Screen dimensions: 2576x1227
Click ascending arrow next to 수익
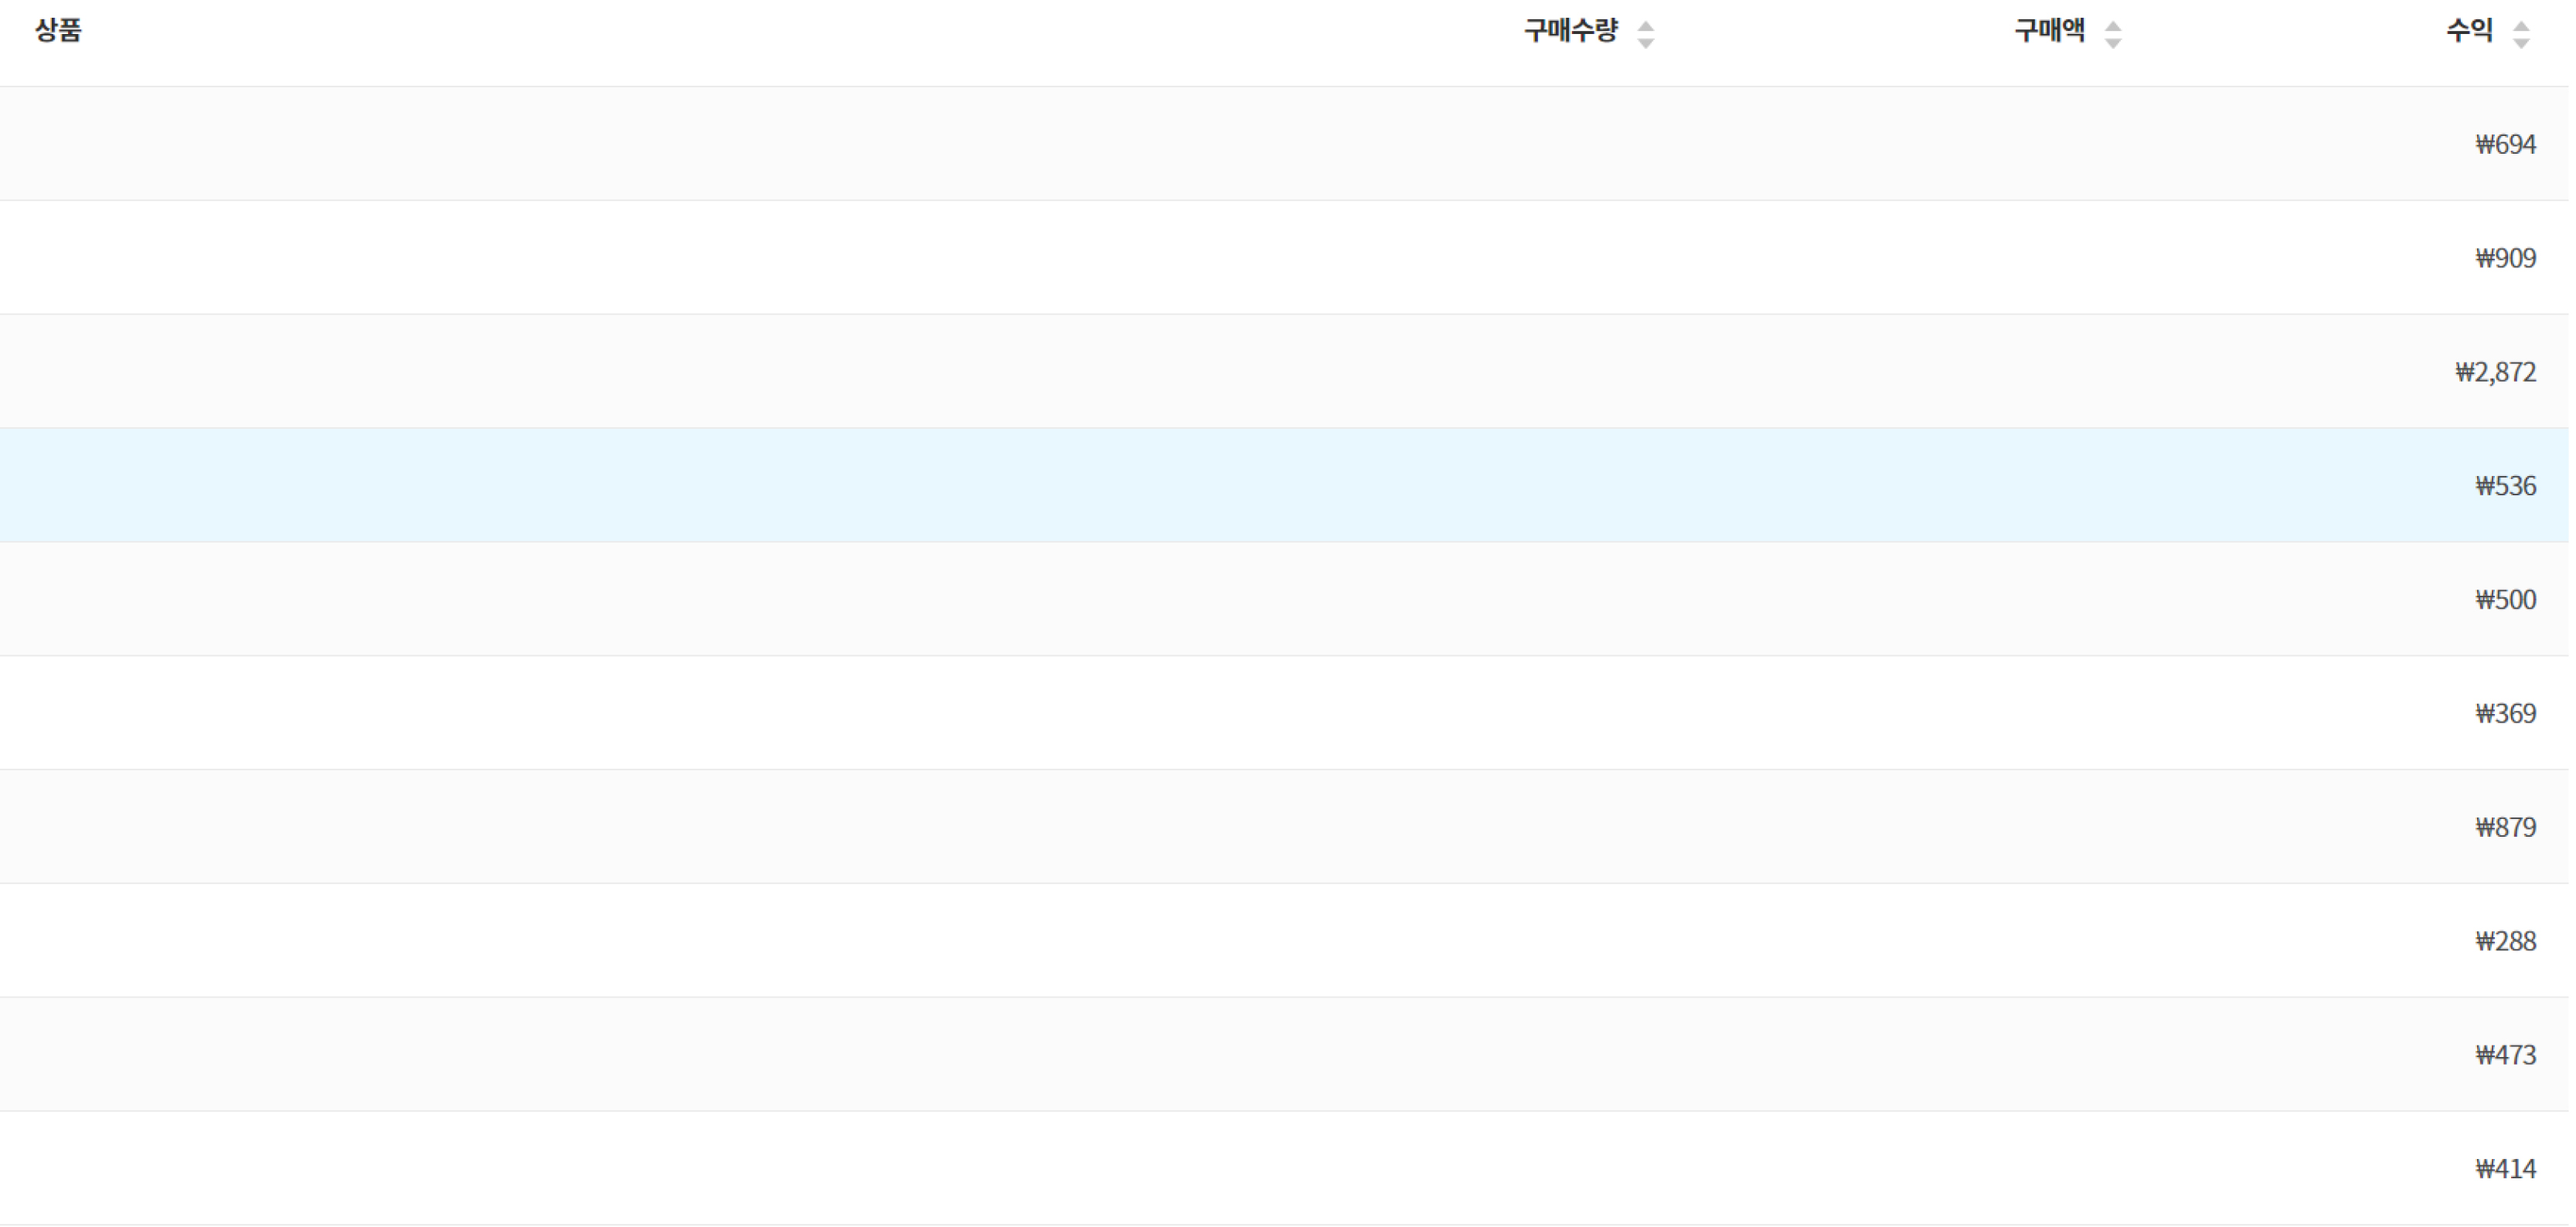click(2521, 25)
